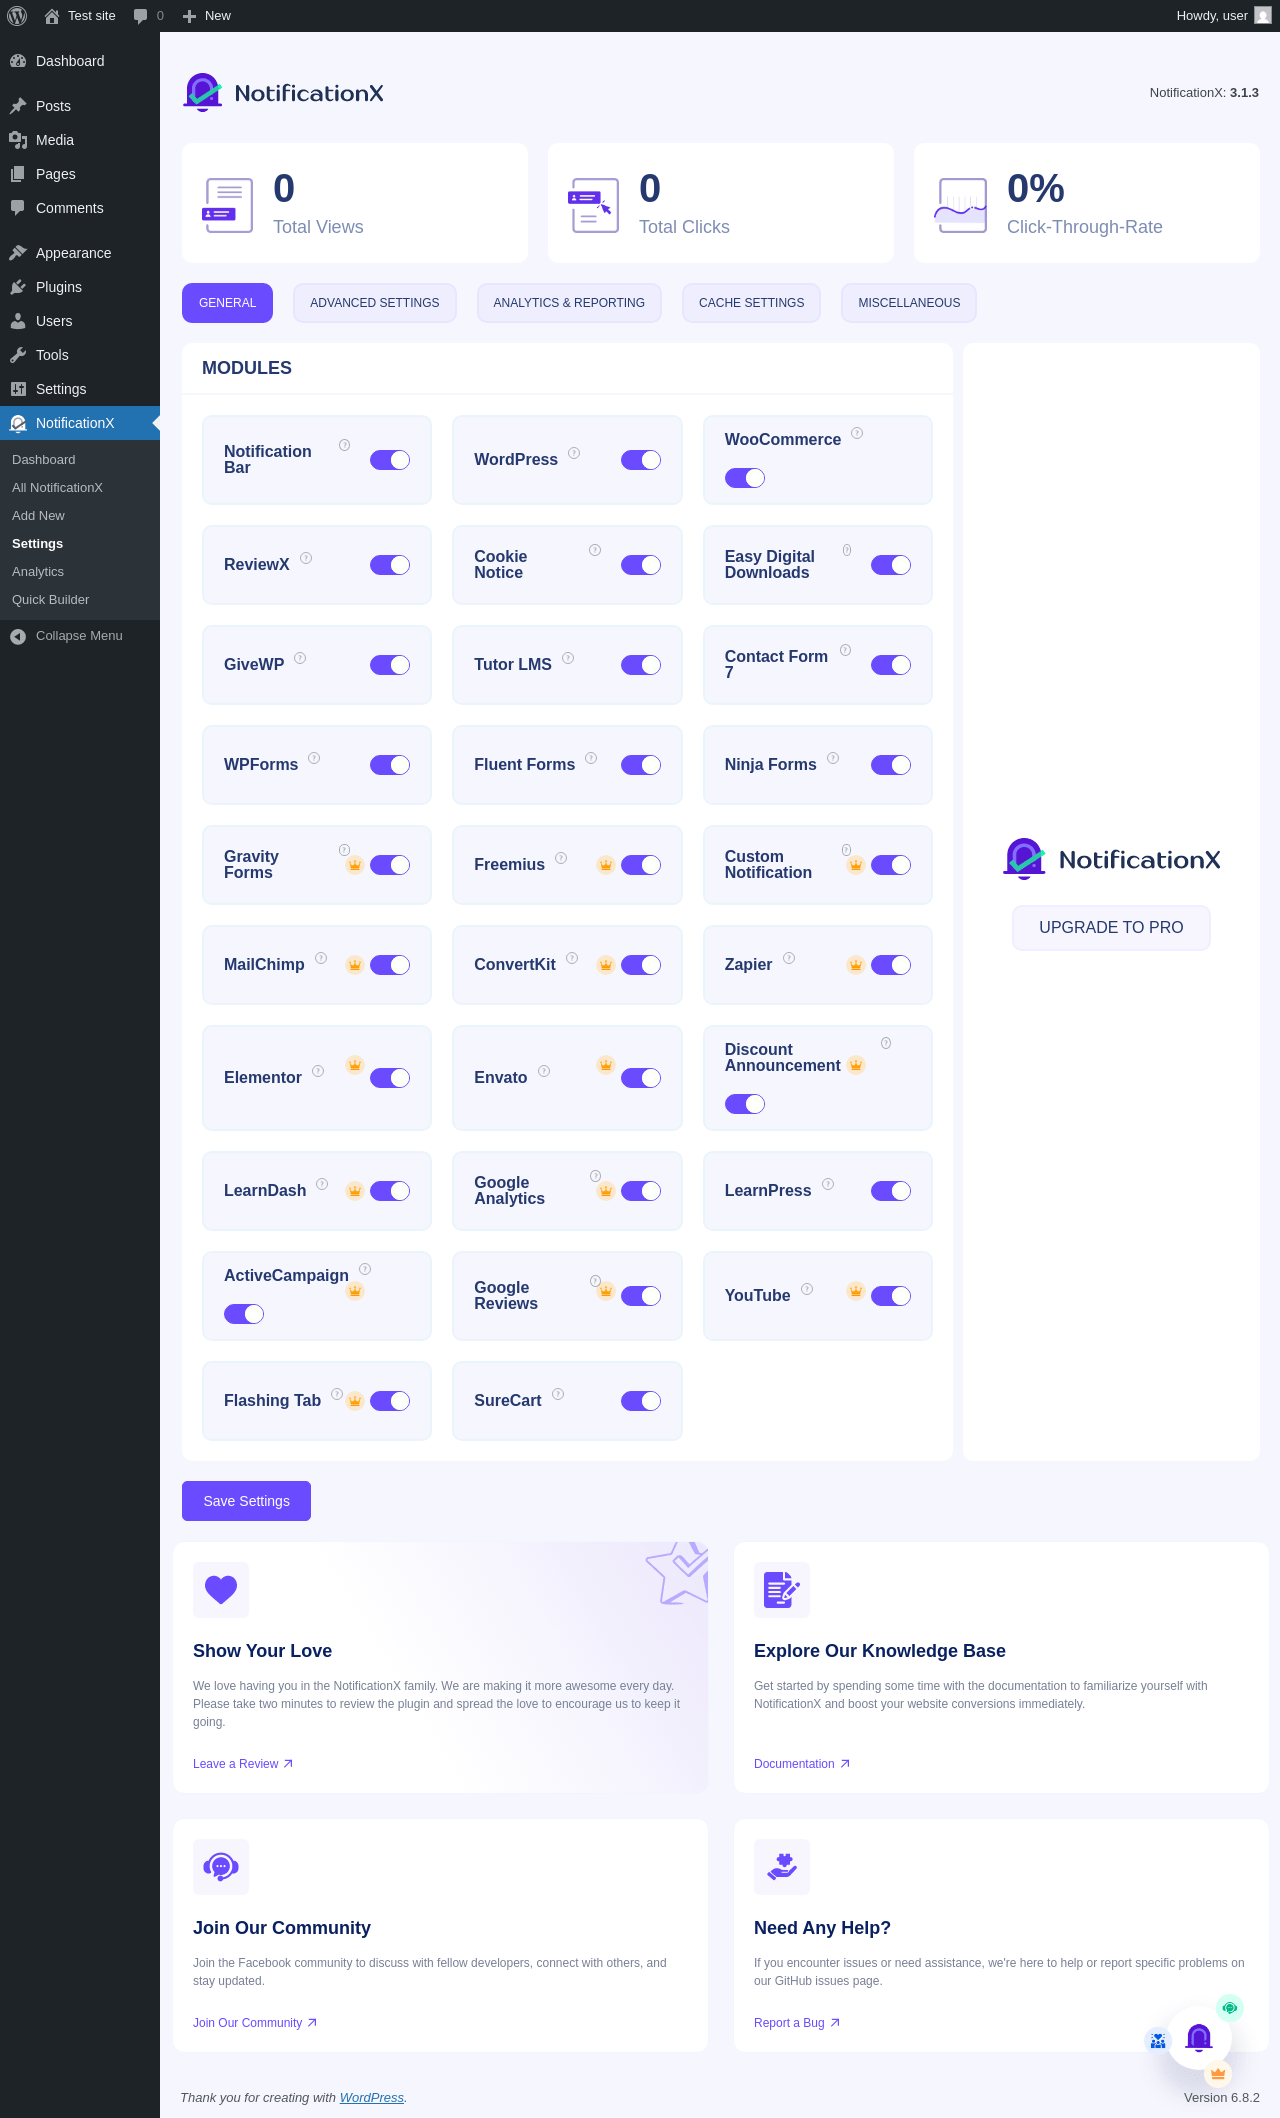Click the New plus icon in admin bar
1280x2118 pixels.
[x=189, y=16]
